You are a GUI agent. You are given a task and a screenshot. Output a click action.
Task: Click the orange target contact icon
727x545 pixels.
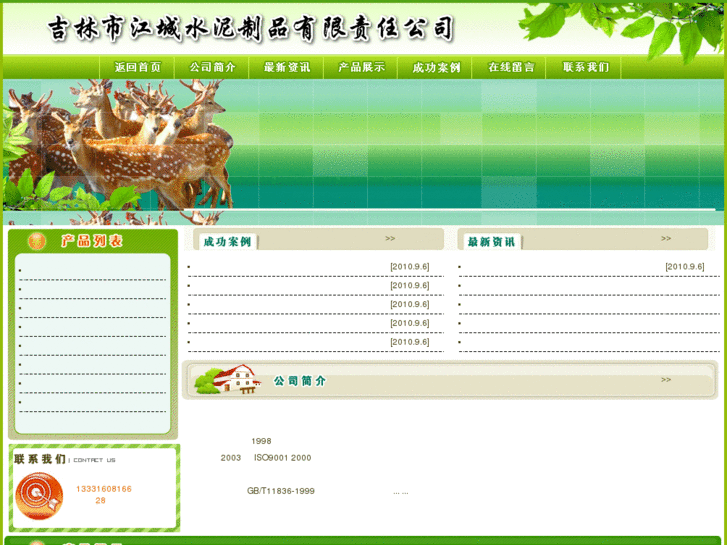39,496
